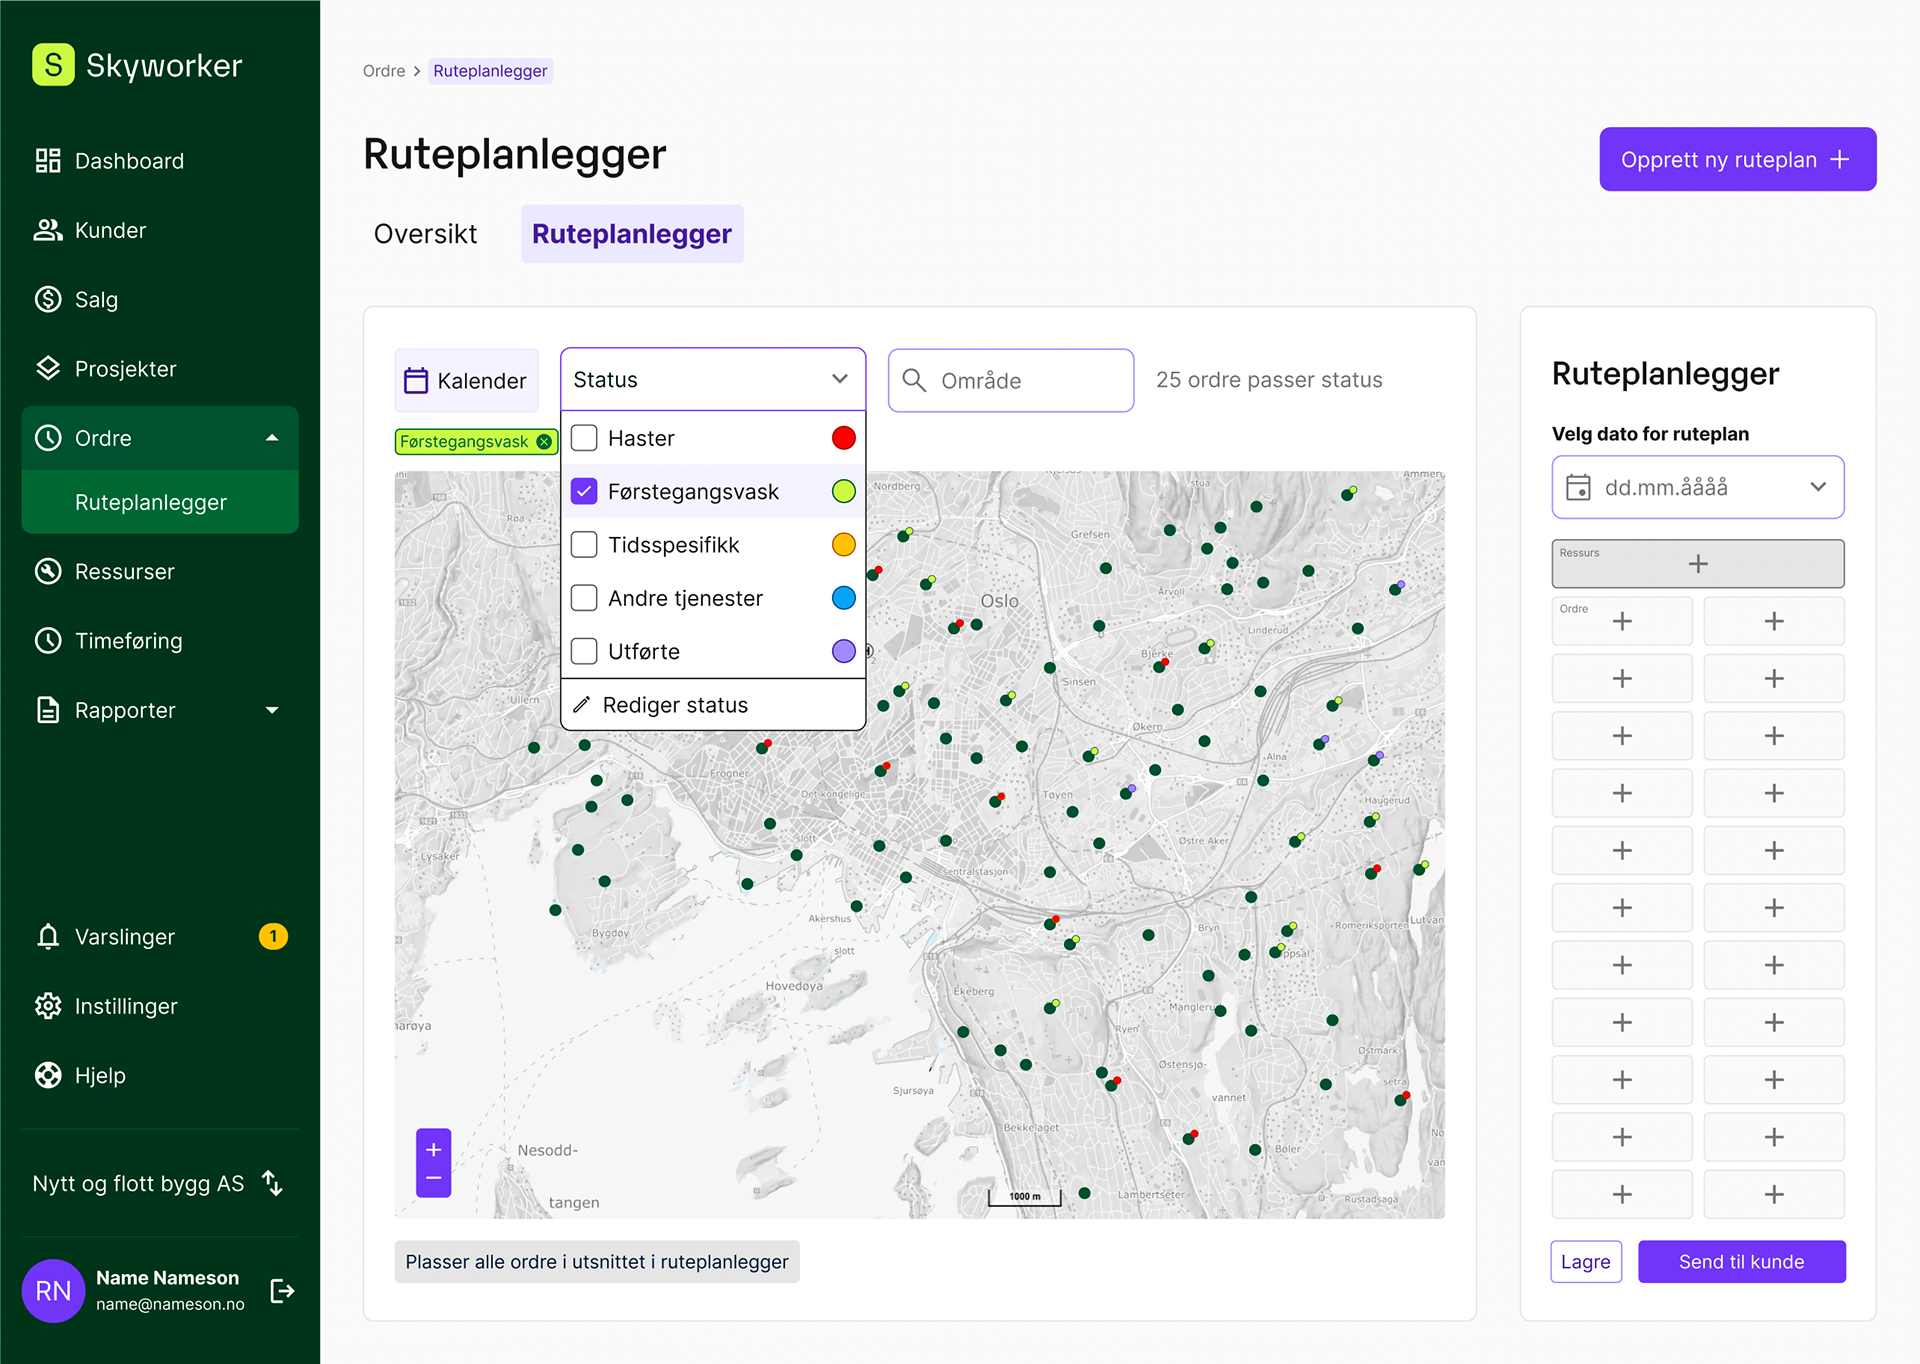Image resolution: width=1920 pixels, height=1364 pixels.
Task: Click the Send til kunde button
Action: (x=1740, y=1262)
